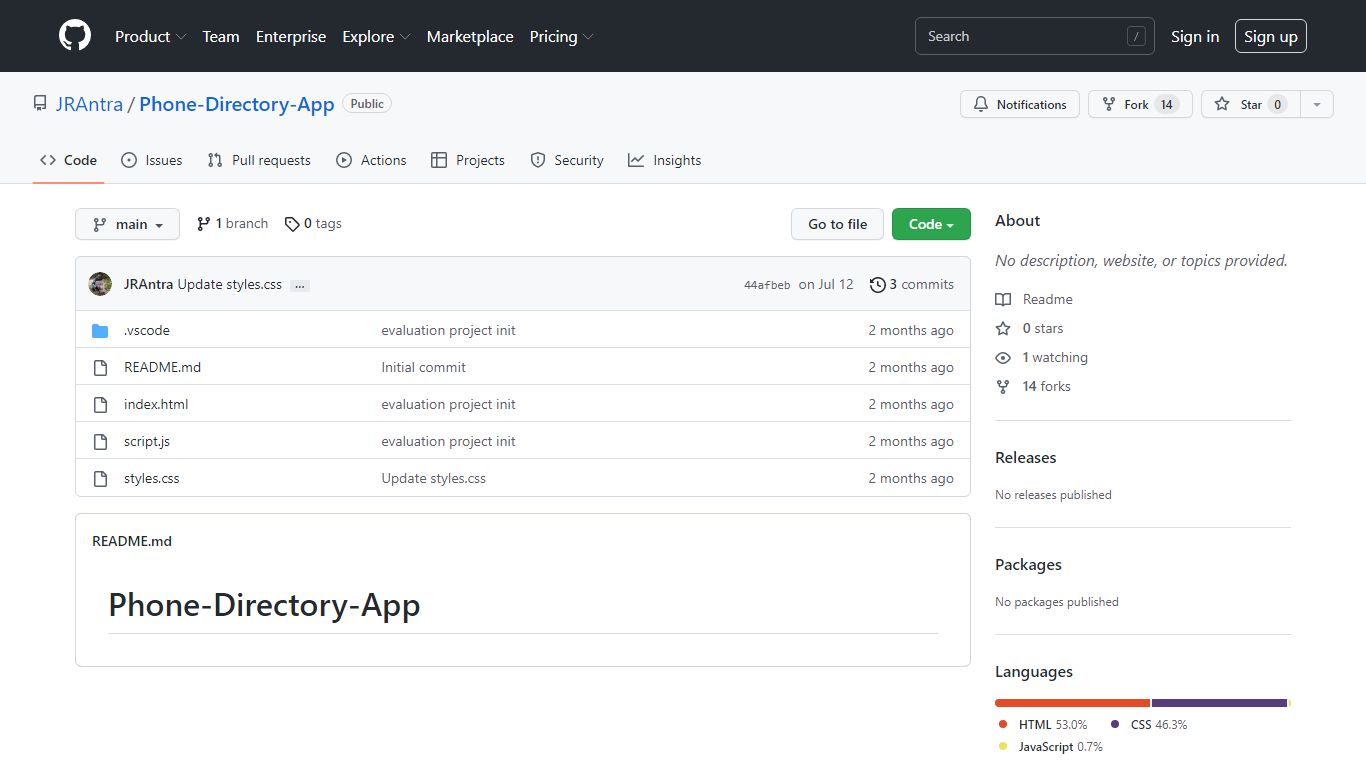Viewport: 1366px width, 768px height.
Task: Click the Readme link in About
Action: pos(1034,299)
